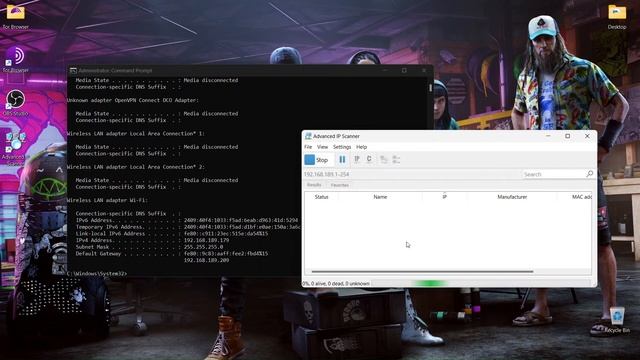Sort by the IP column header
The height and width of the screenshot is (360, 640).
pos(444,197)
